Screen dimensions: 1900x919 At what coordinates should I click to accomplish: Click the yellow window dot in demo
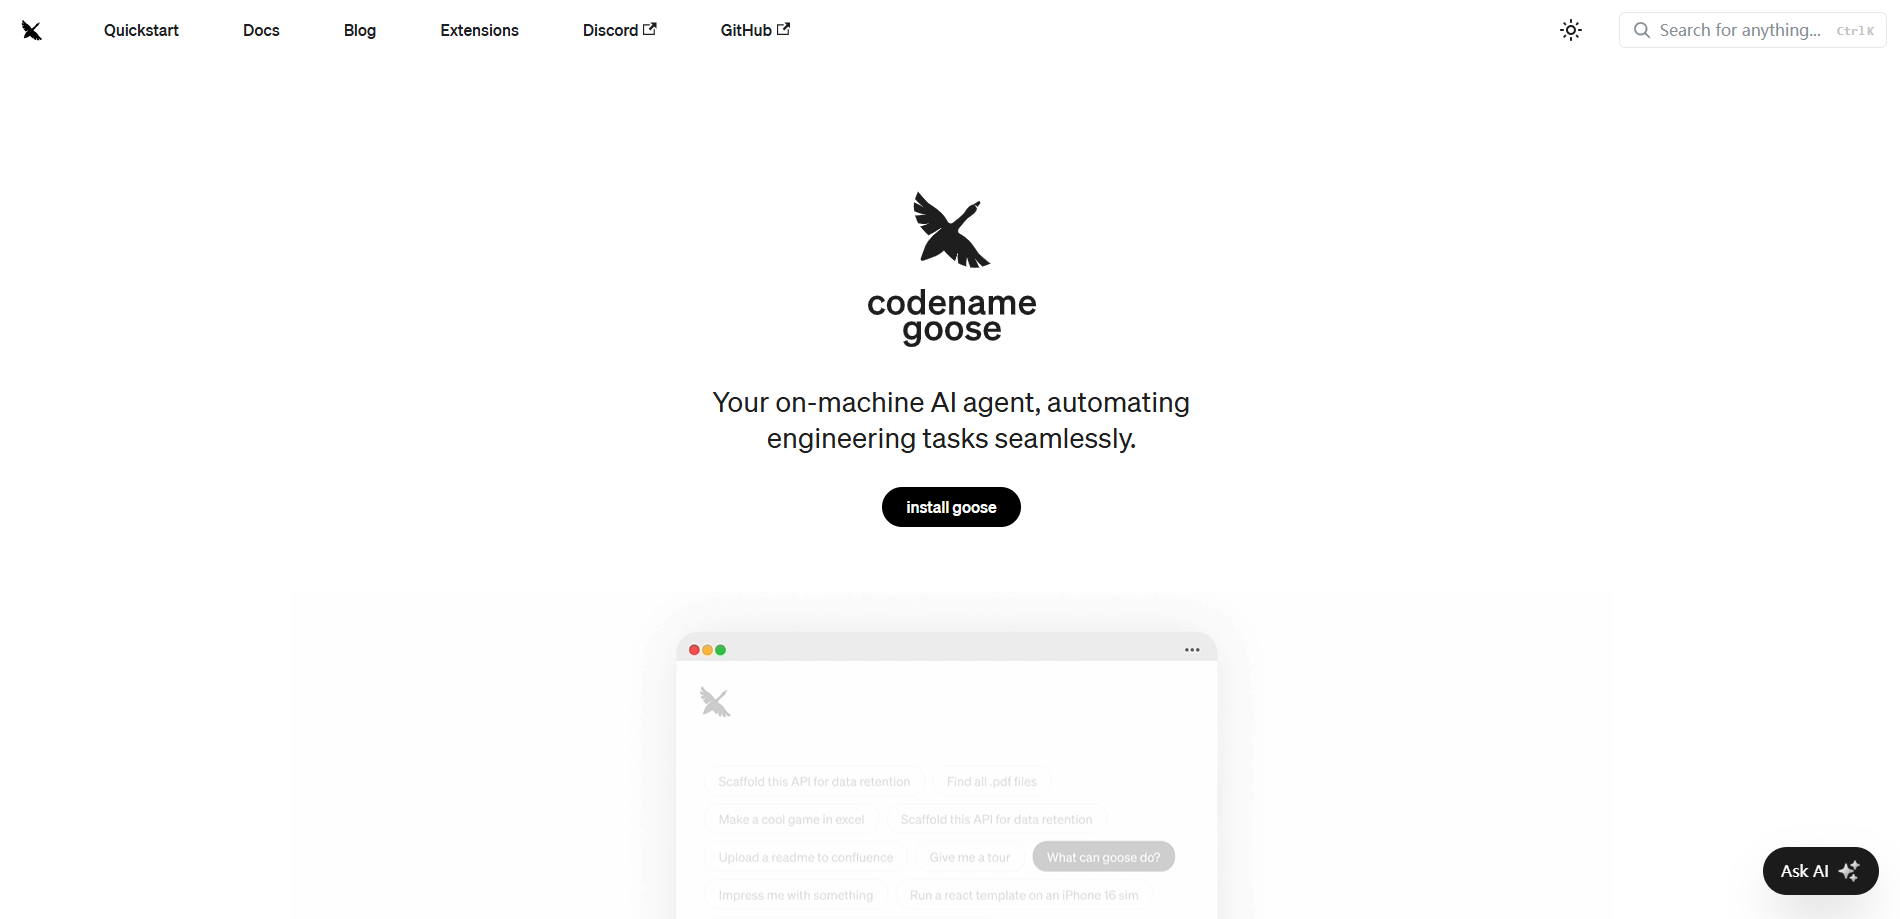(x=707, y=650)
